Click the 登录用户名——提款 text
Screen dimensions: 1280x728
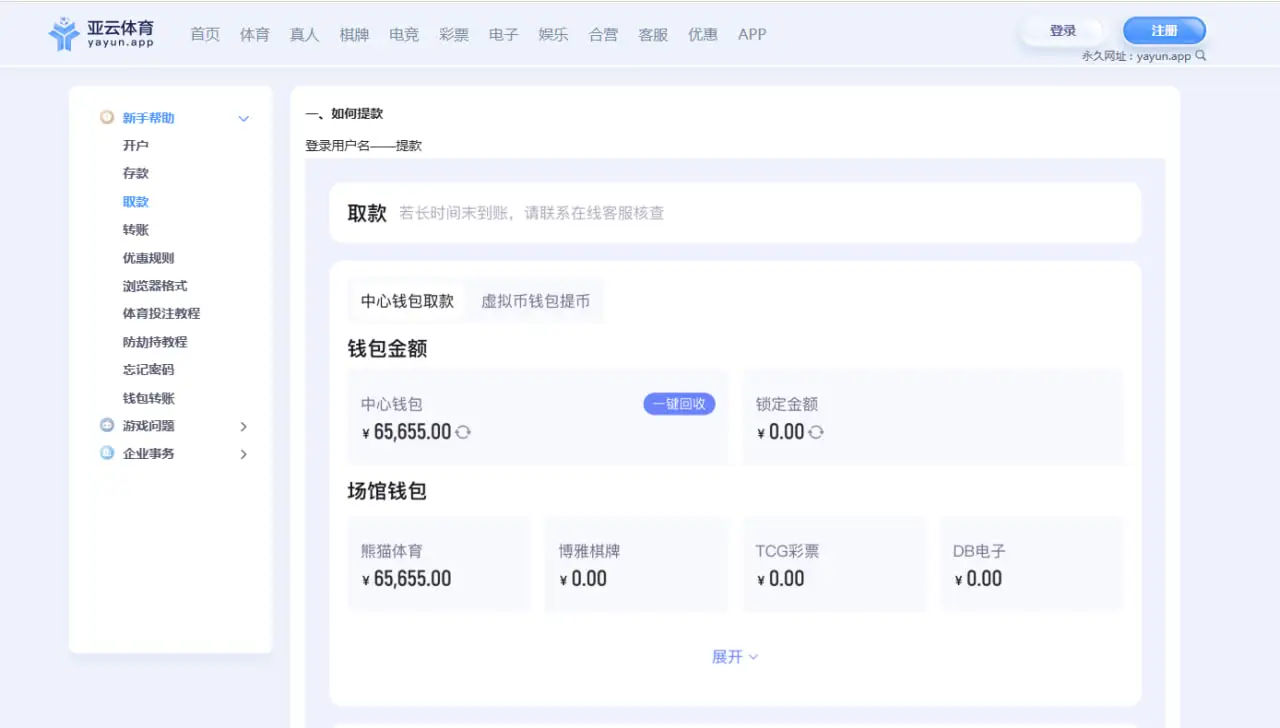[363, 146]
